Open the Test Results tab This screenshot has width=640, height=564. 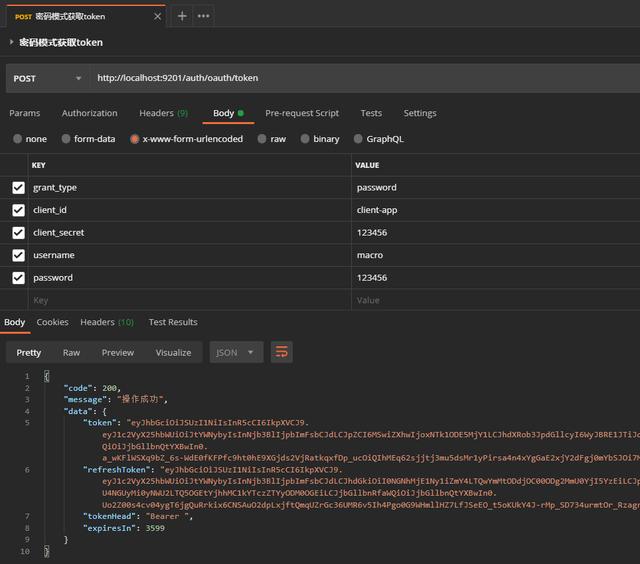coord(173,322)
